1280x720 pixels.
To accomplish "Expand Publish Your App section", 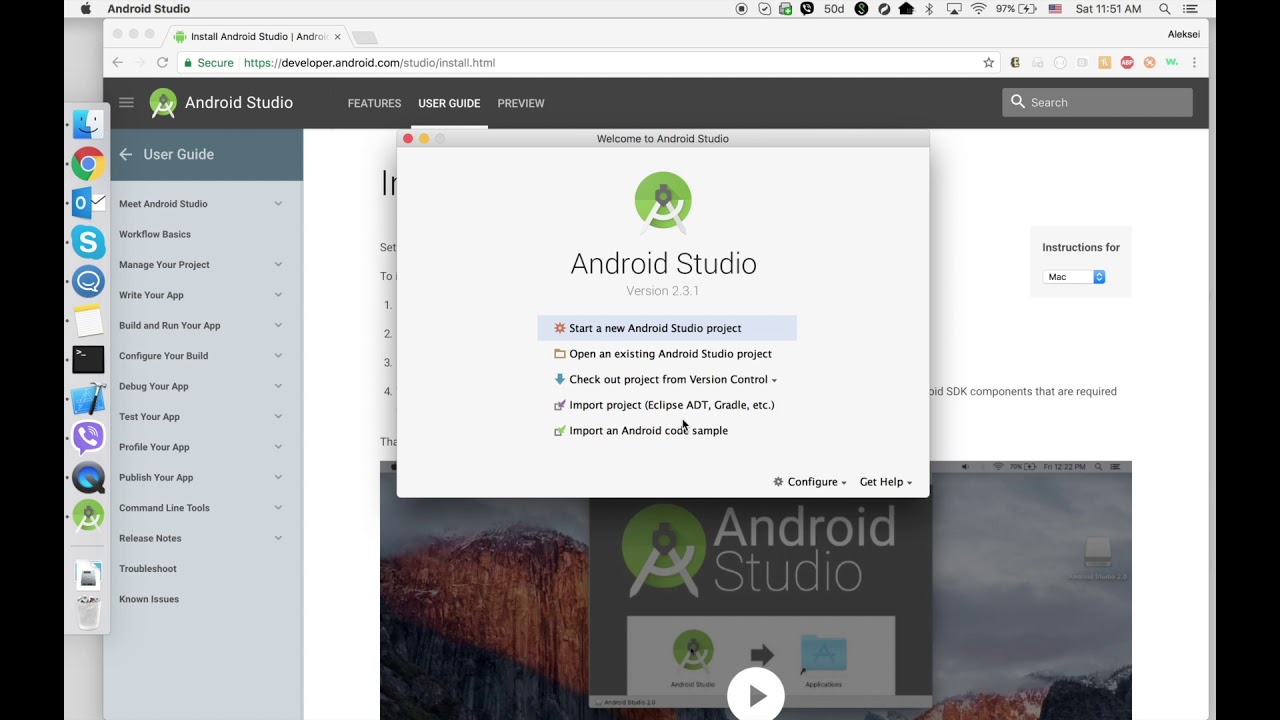I will click(278, 478).
